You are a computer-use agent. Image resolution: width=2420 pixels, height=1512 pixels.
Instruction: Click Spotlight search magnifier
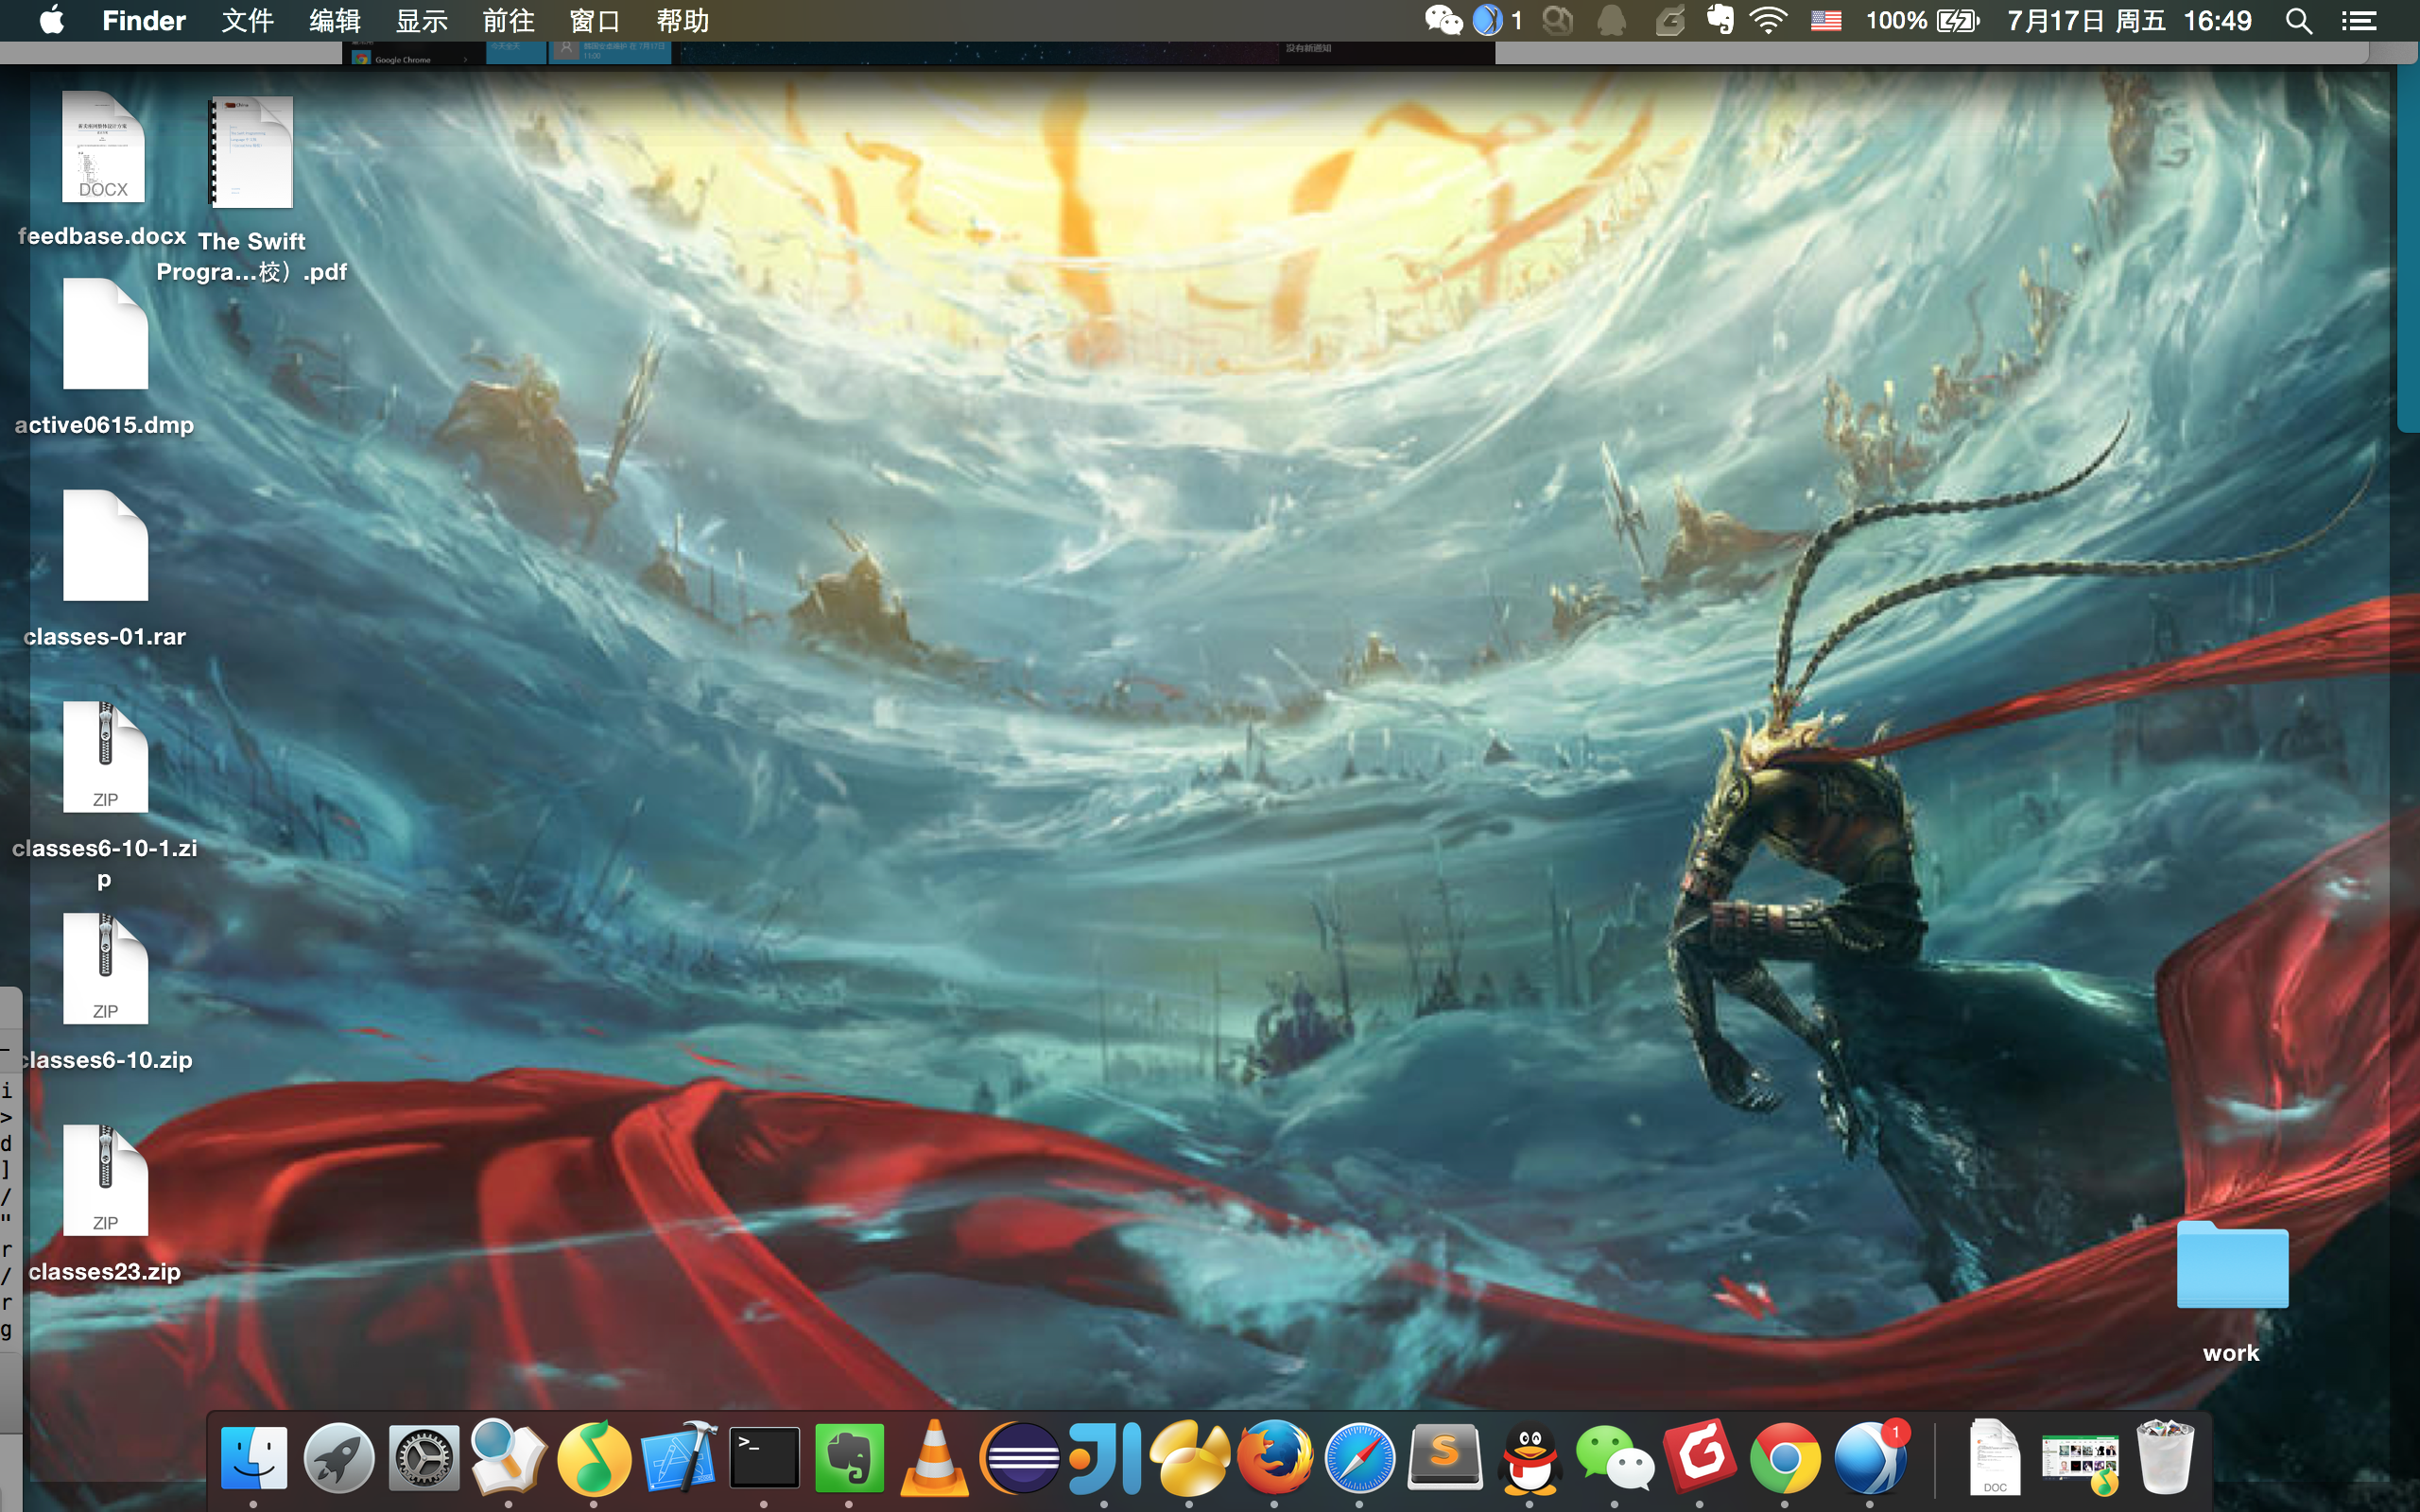click(2298, 21)
